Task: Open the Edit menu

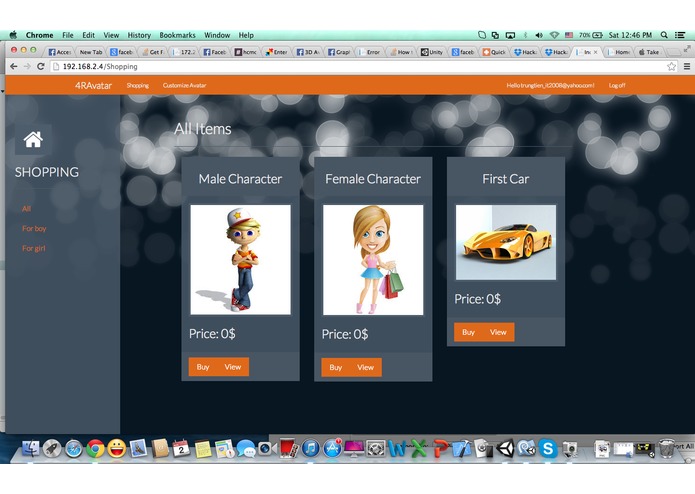Action: click(89, 35)
